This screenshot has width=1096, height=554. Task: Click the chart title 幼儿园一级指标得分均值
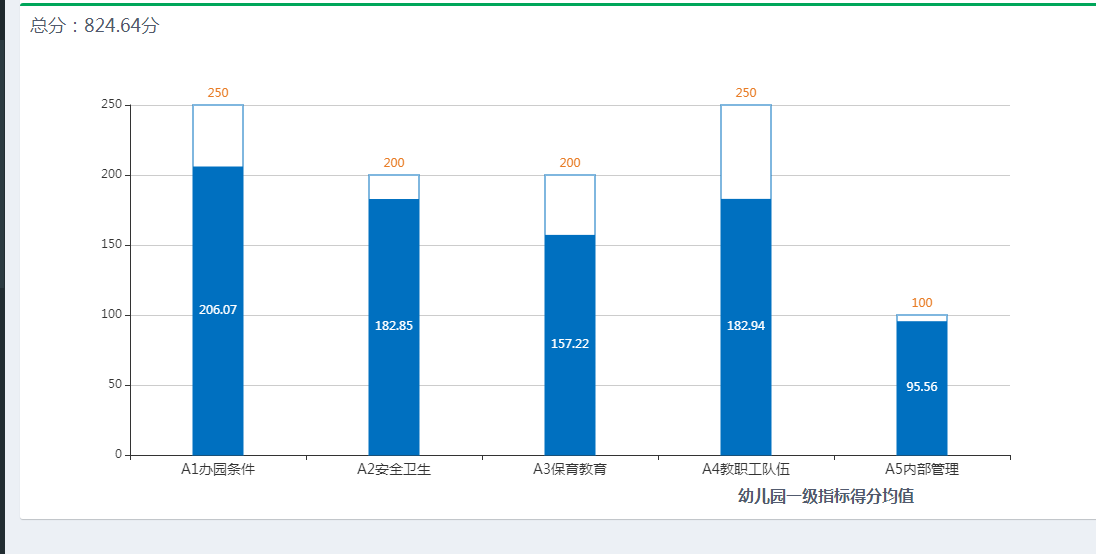click(x=826, y=496)
